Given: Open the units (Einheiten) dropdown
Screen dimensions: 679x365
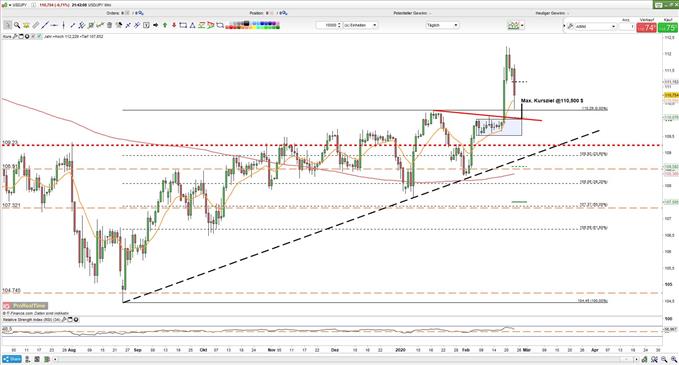Looking at the screenshot, I should pyautogui.click(x=360, y=25).
